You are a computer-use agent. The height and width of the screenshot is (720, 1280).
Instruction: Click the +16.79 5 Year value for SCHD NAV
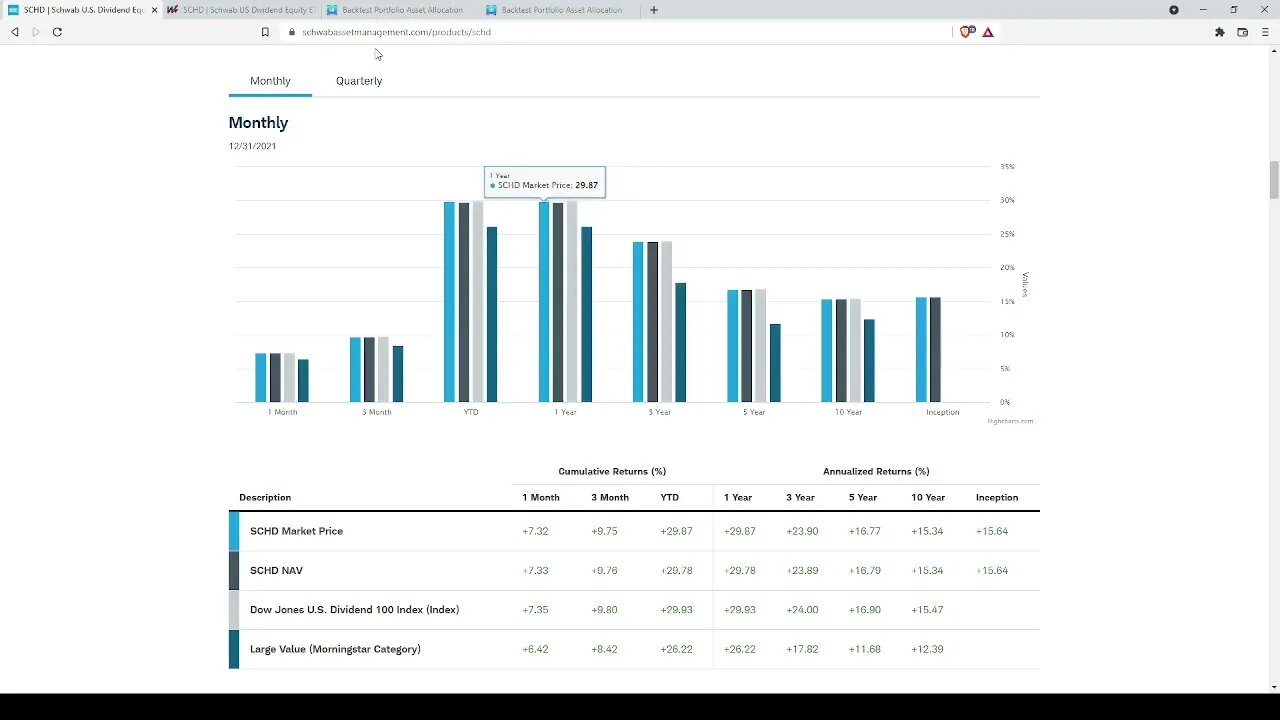(865, 570)
